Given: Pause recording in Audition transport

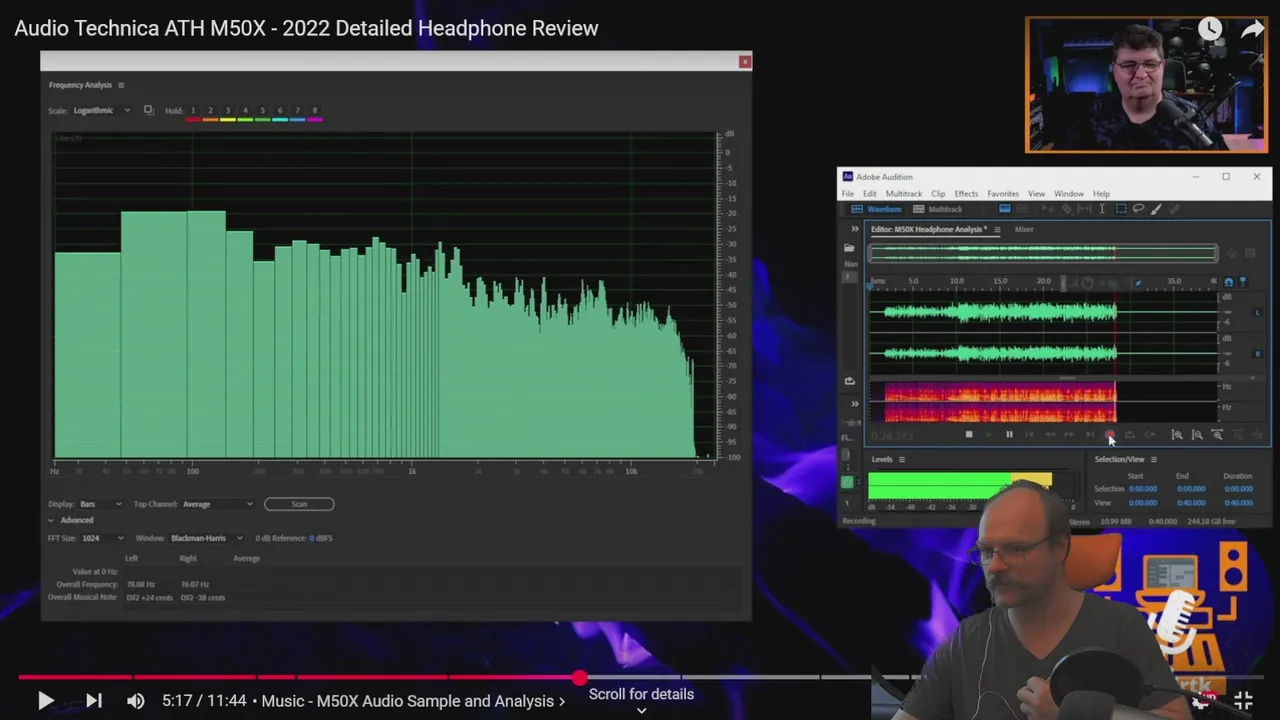Looking at the screenshot, I should [1009, 434].
